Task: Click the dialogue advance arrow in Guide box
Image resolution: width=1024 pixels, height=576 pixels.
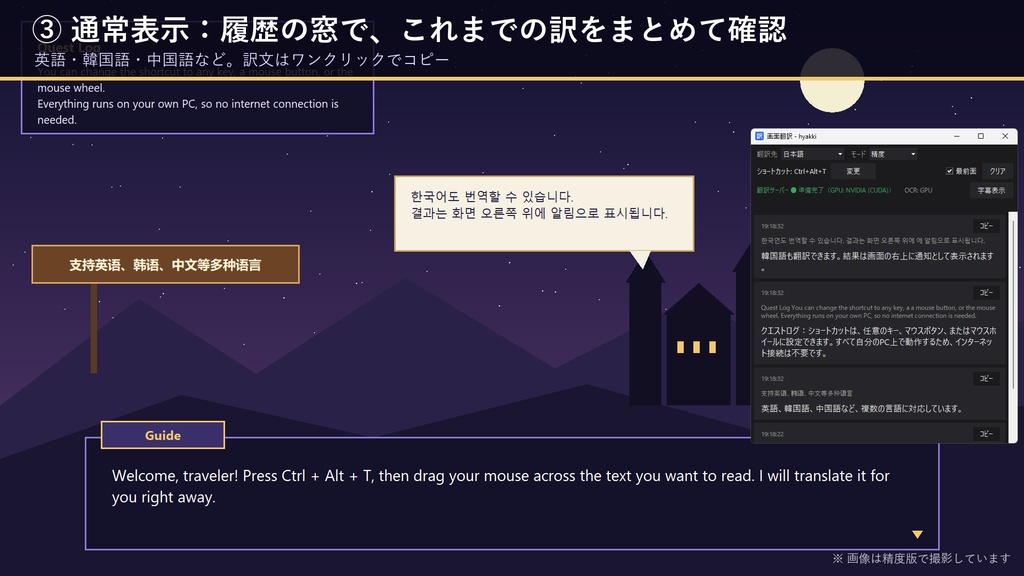Action: [x=918, y=534]
